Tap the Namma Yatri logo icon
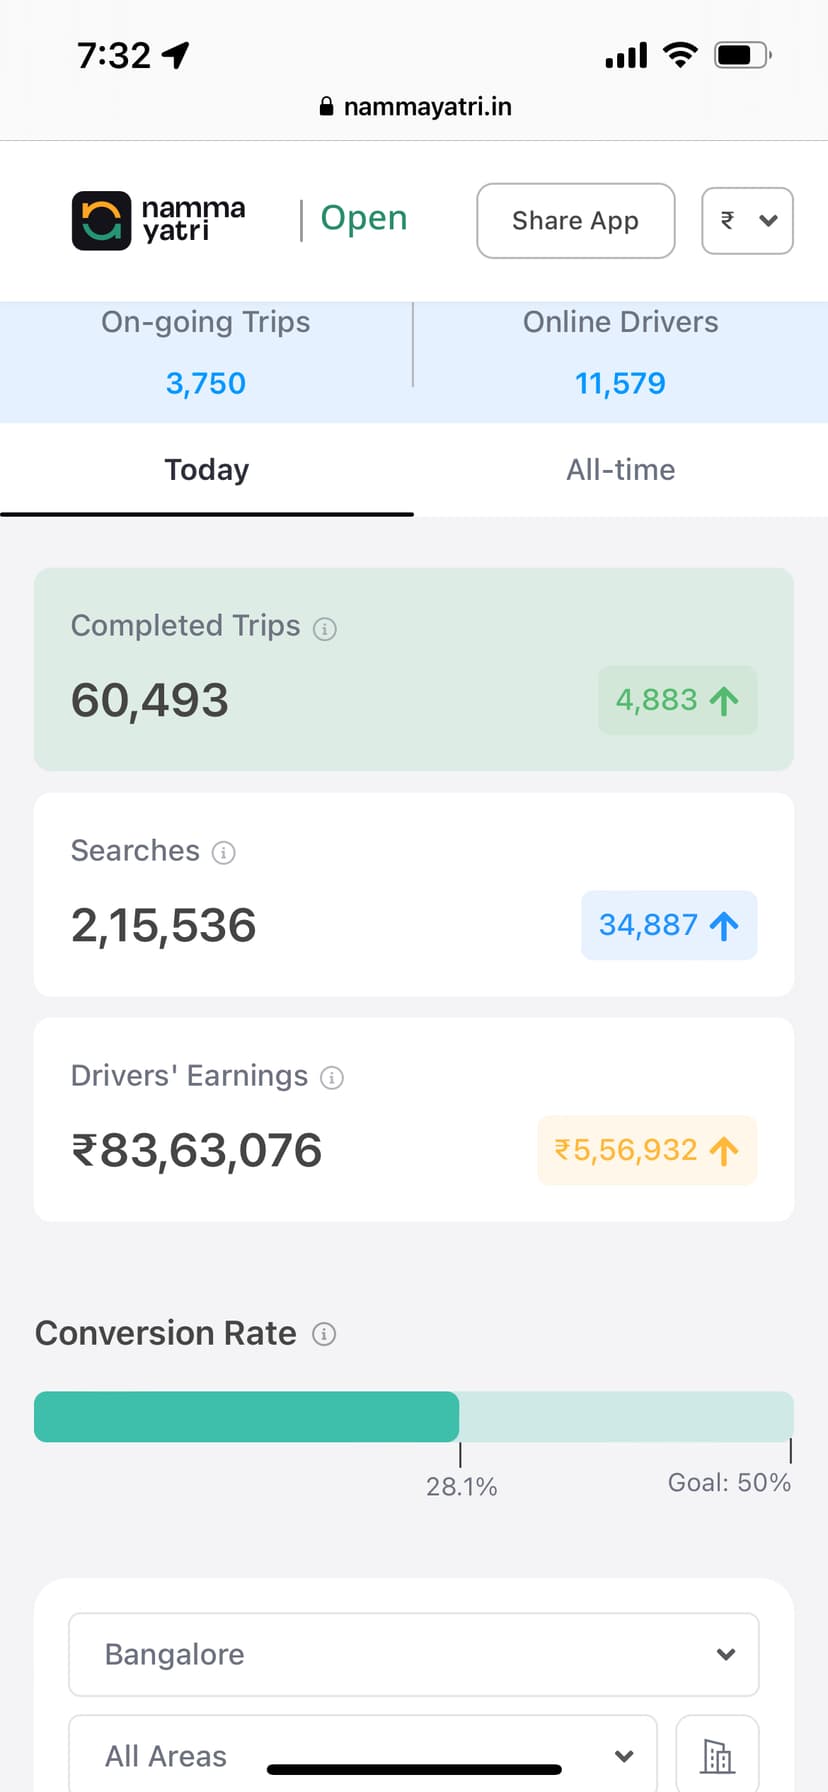 point(101,220)
